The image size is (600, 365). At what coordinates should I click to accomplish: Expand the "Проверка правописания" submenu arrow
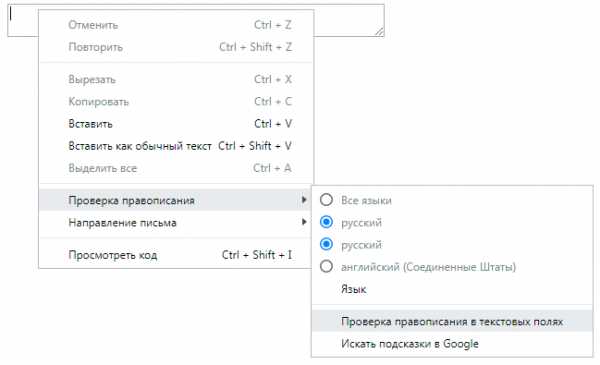[304, 200]
